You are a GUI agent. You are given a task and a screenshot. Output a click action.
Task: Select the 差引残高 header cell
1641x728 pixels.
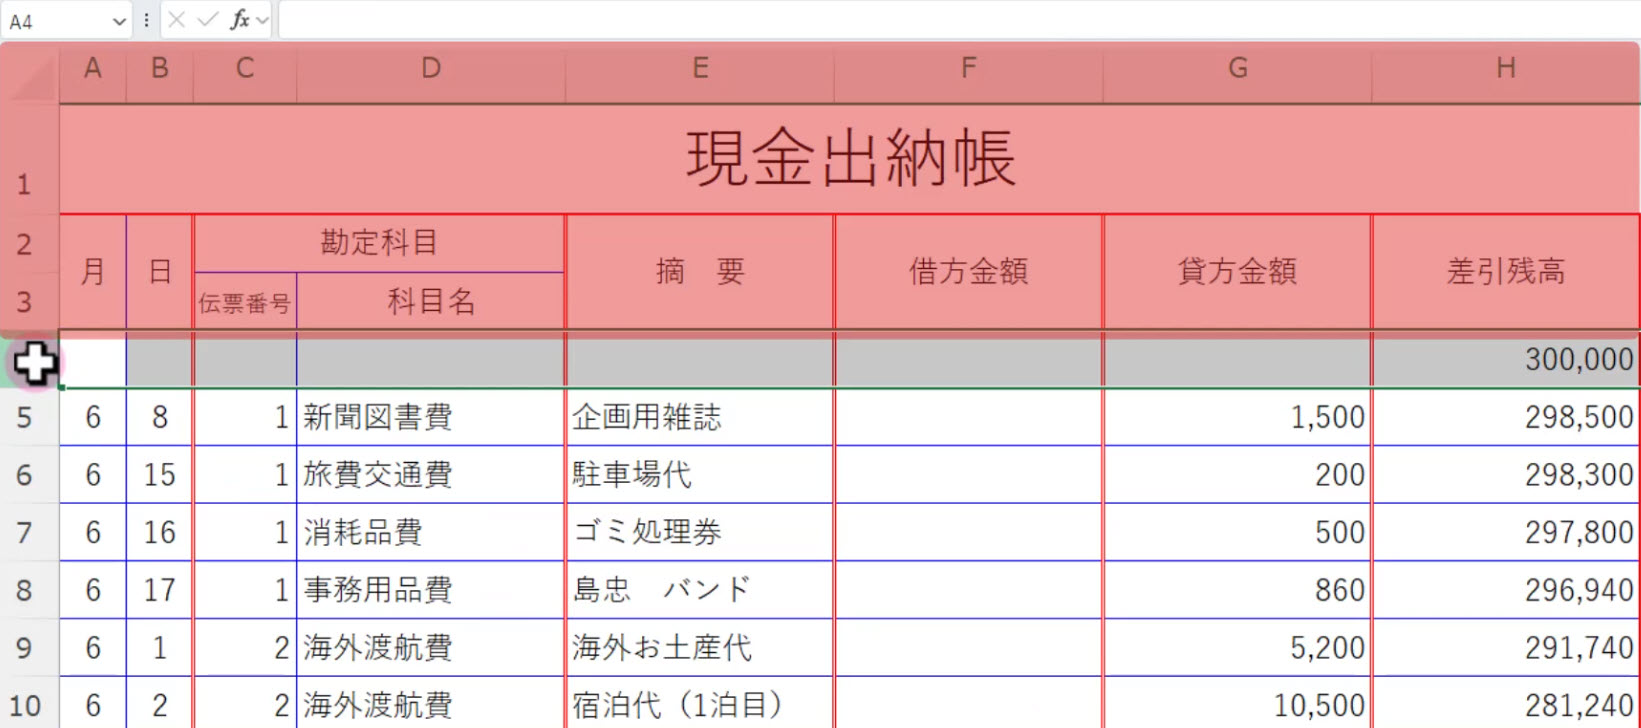[x=1505, y=271]
